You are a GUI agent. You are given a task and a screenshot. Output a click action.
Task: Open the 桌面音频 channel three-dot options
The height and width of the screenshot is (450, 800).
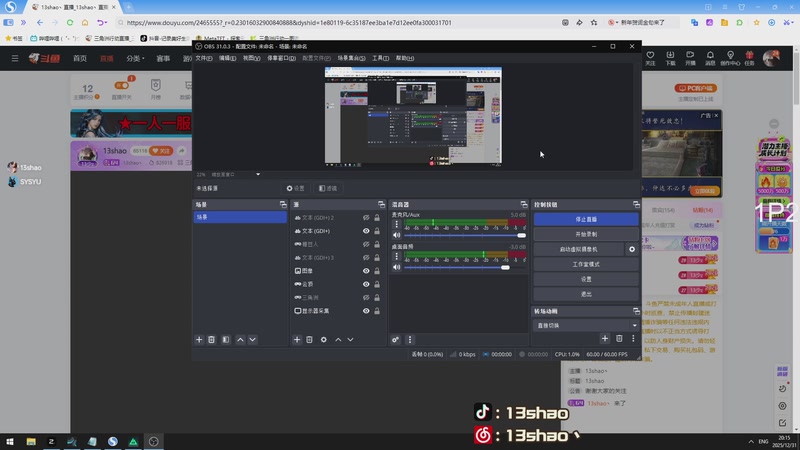point(396,256)
